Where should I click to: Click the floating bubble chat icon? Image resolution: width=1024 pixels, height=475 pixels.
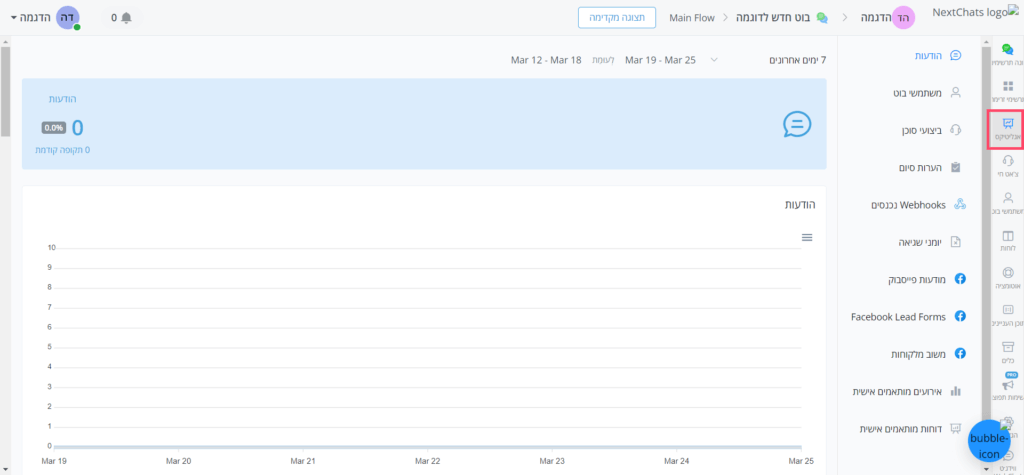pyautogui.click(x=988, y=441)
